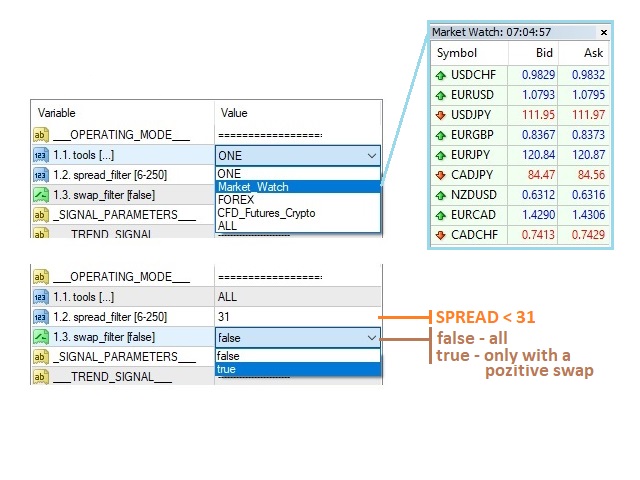Click the green icon beside upper swap_filter
Image resolution: width=640 pixels, height=480 pixels.
click(x=41, y=195)
